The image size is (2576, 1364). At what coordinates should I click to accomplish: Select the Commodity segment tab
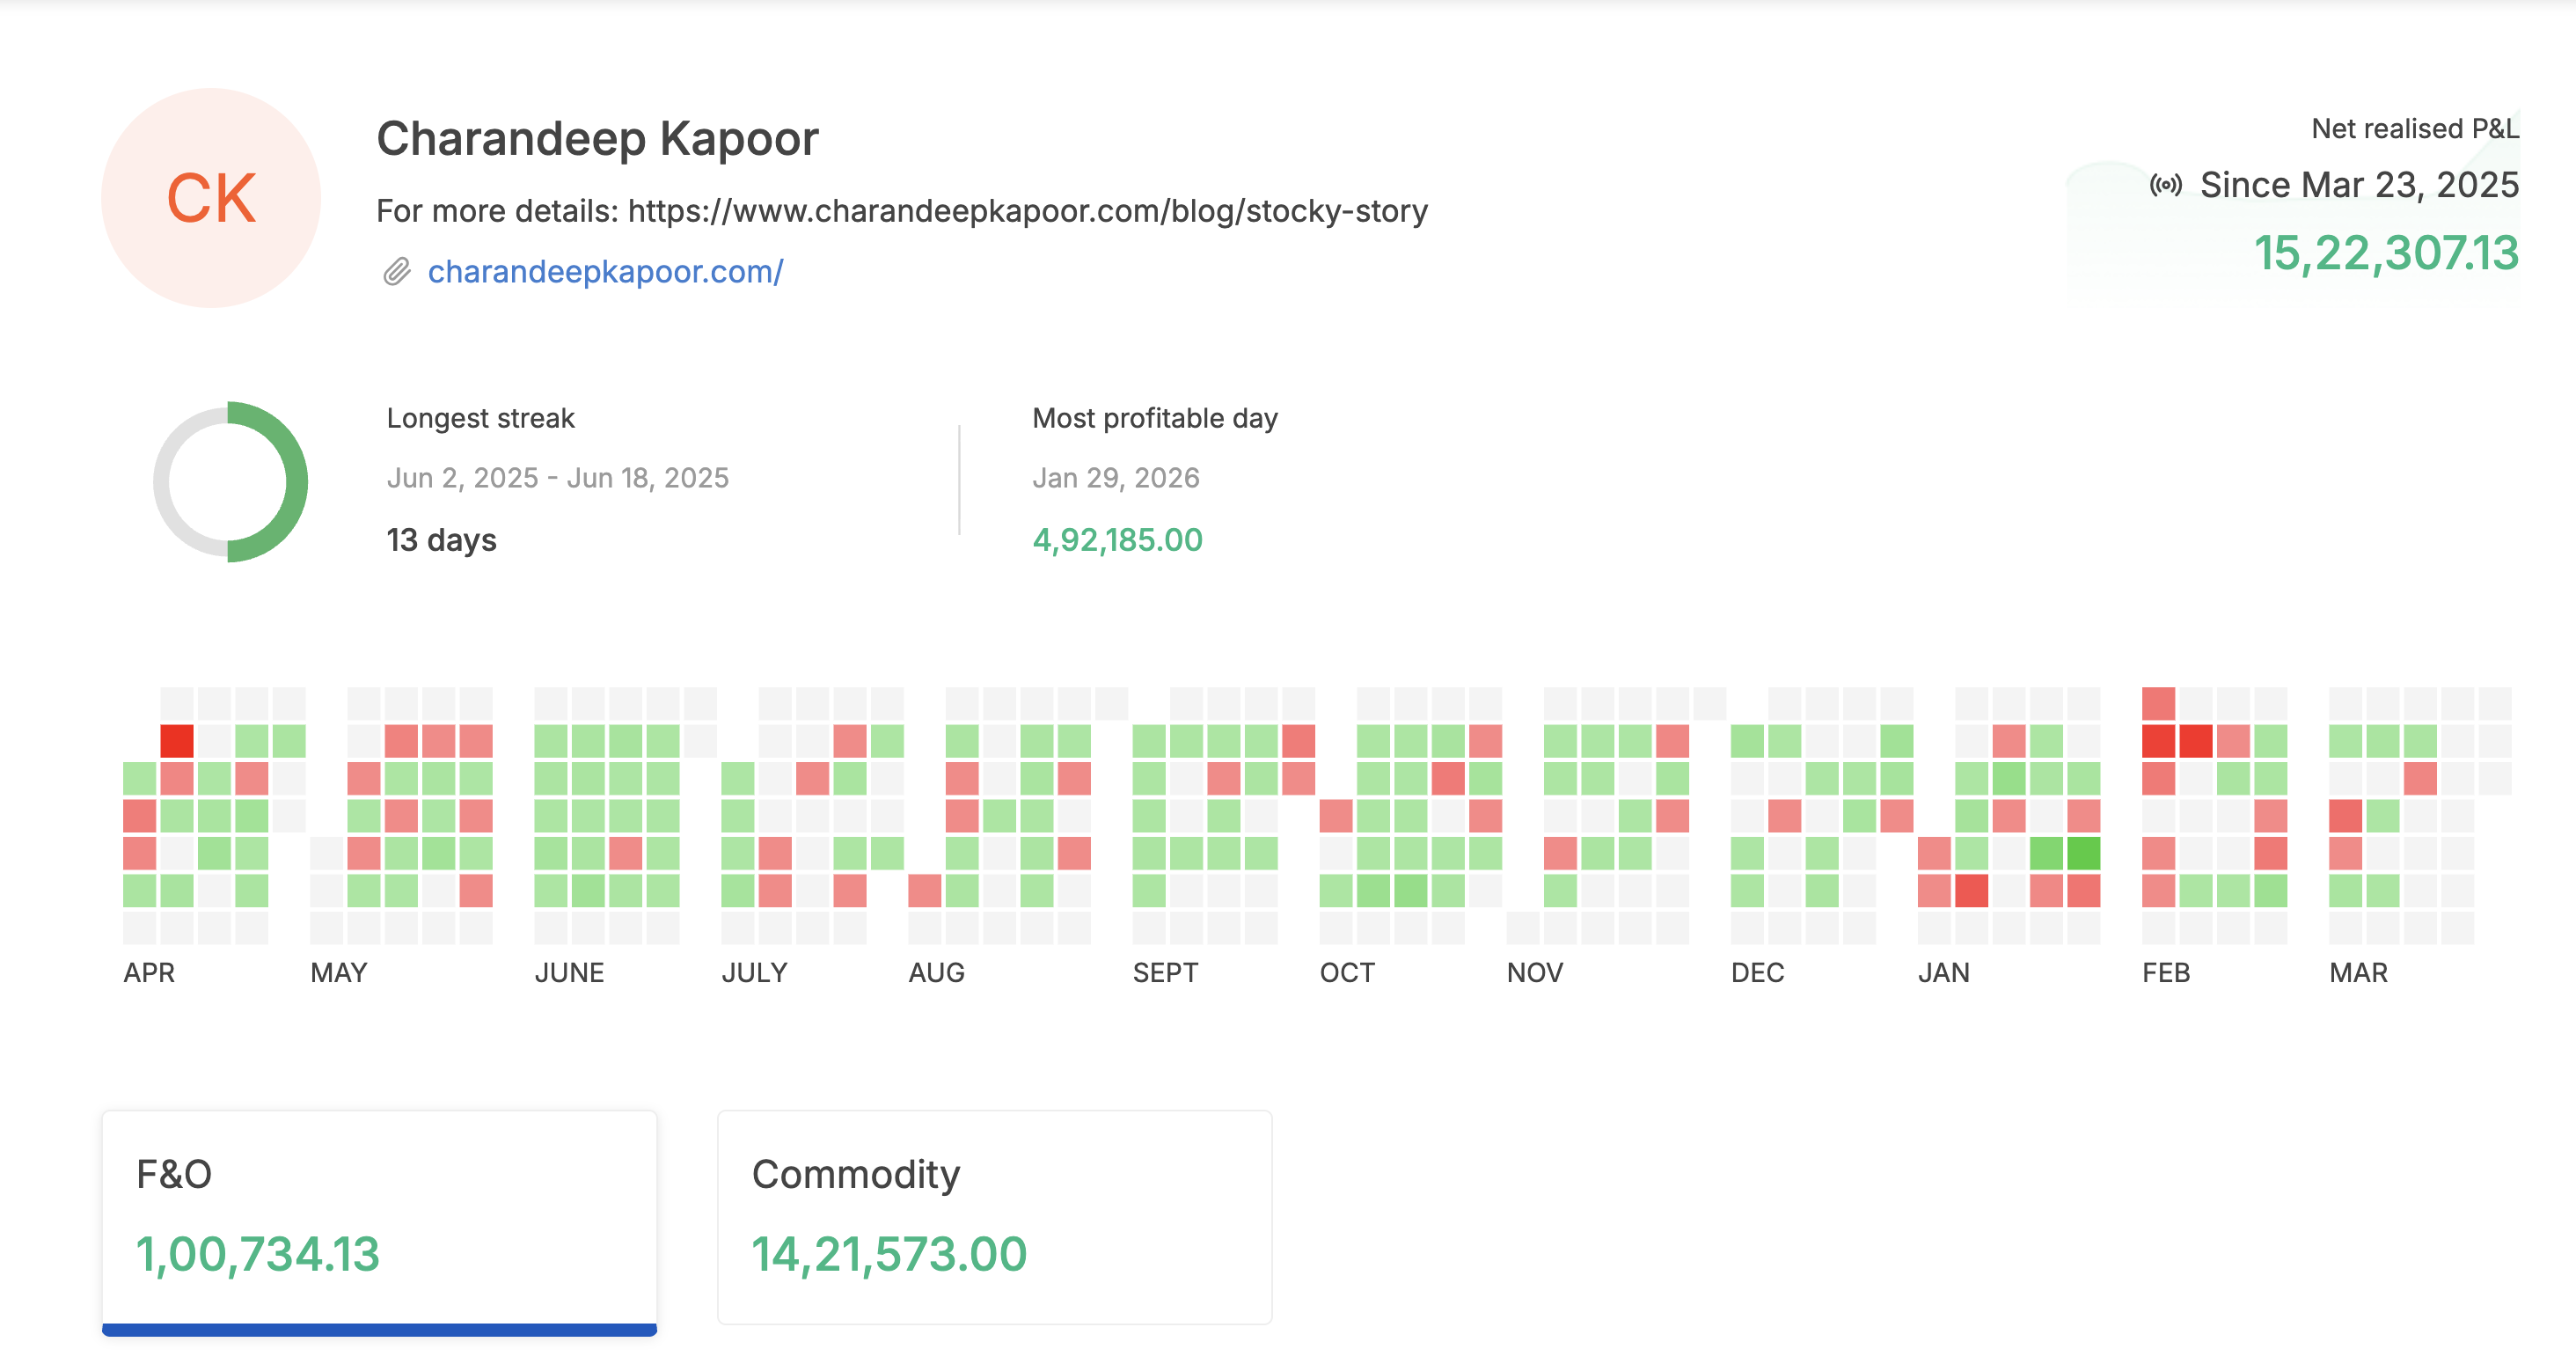(x=994, y=1217)
